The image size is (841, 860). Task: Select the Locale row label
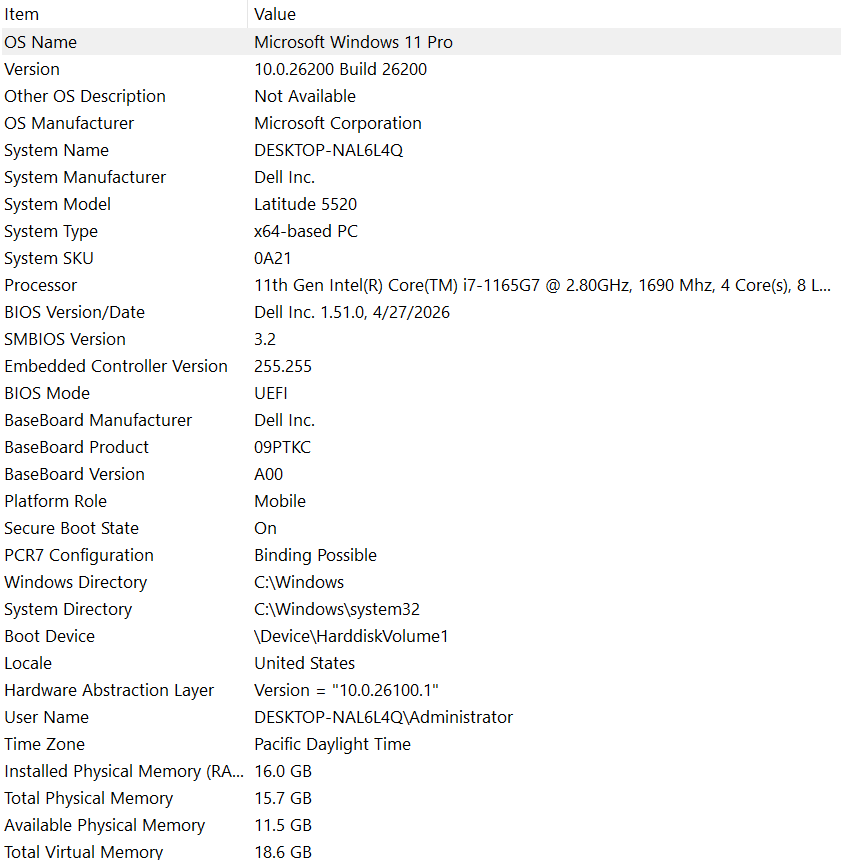click(x=28, y=663)
